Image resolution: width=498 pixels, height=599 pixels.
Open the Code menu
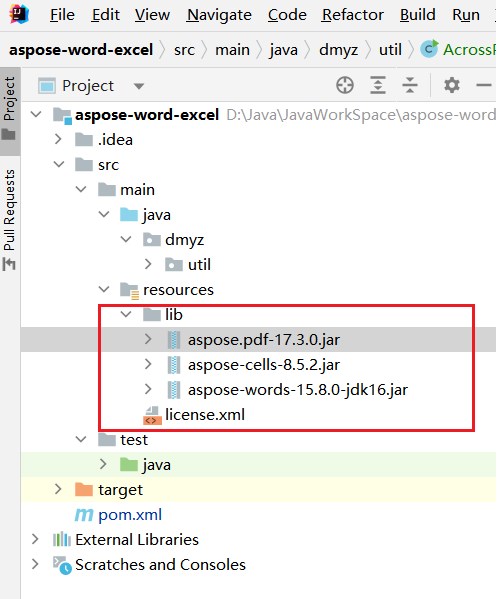pyautogui.click(x=287, y=15)
